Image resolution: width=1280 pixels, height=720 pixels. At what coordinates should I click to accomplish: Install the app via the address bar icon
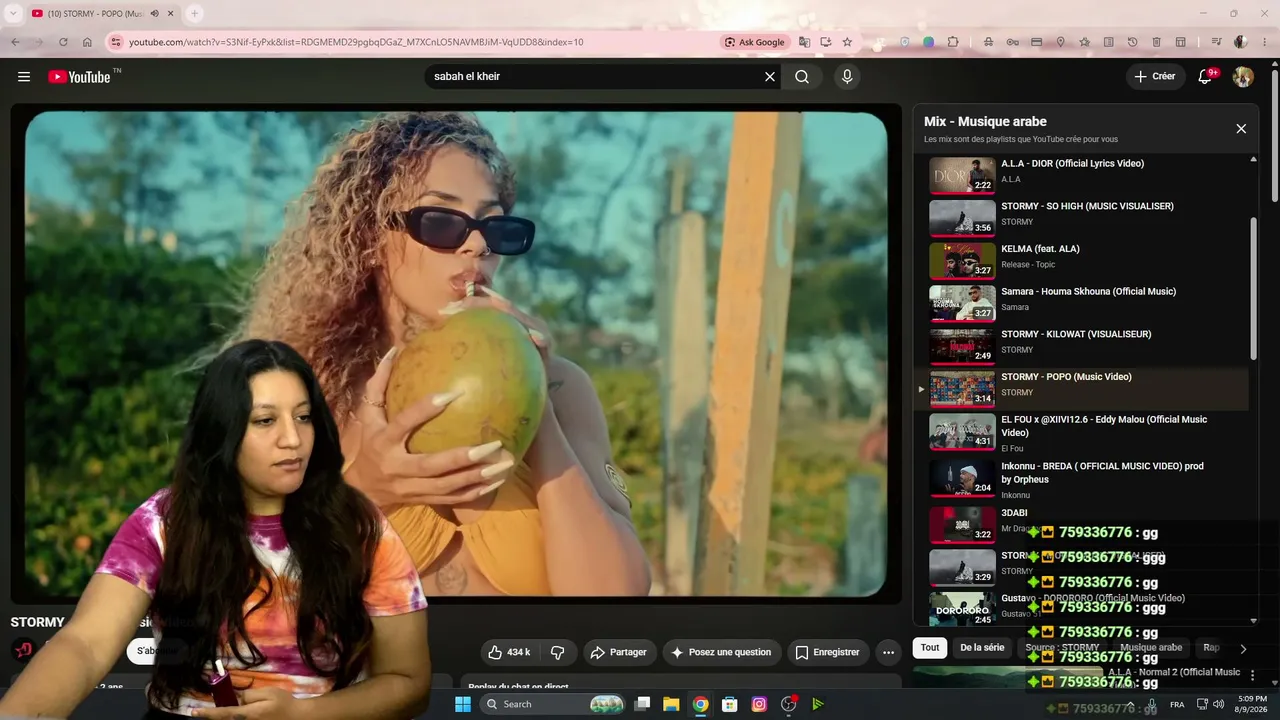click(826, 42)
